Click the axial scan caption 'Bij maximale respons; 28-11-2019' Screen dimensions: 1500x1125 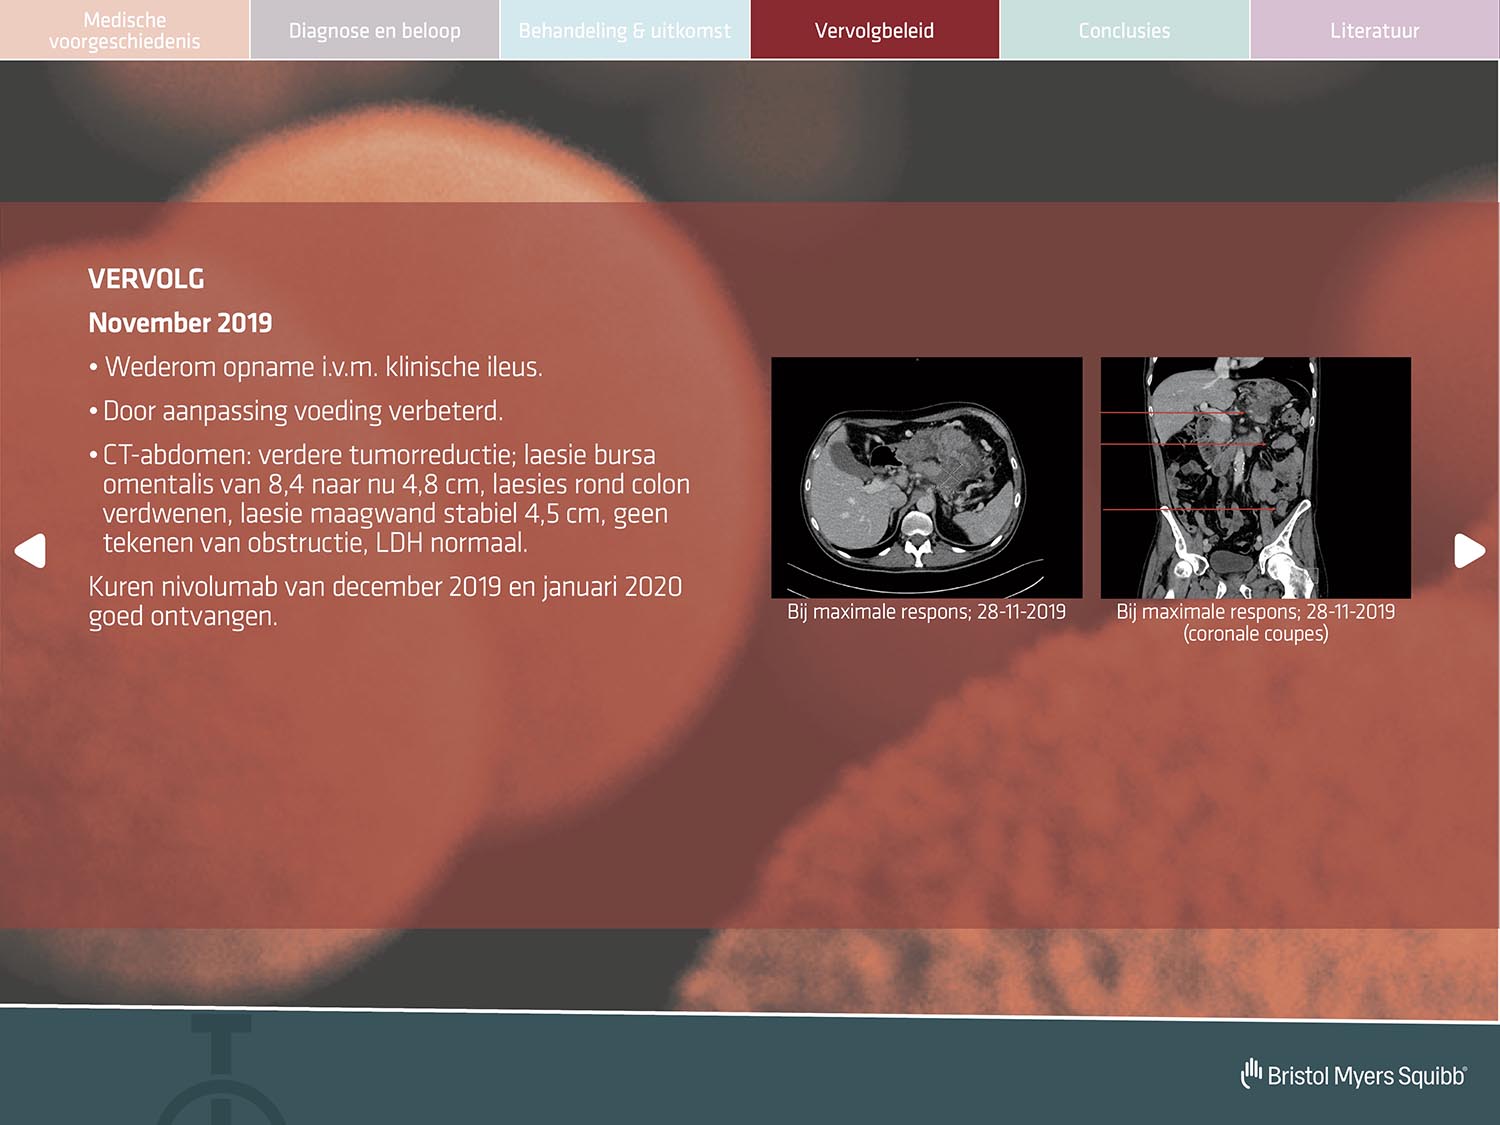pyautogui.click(x=927, y=612)
